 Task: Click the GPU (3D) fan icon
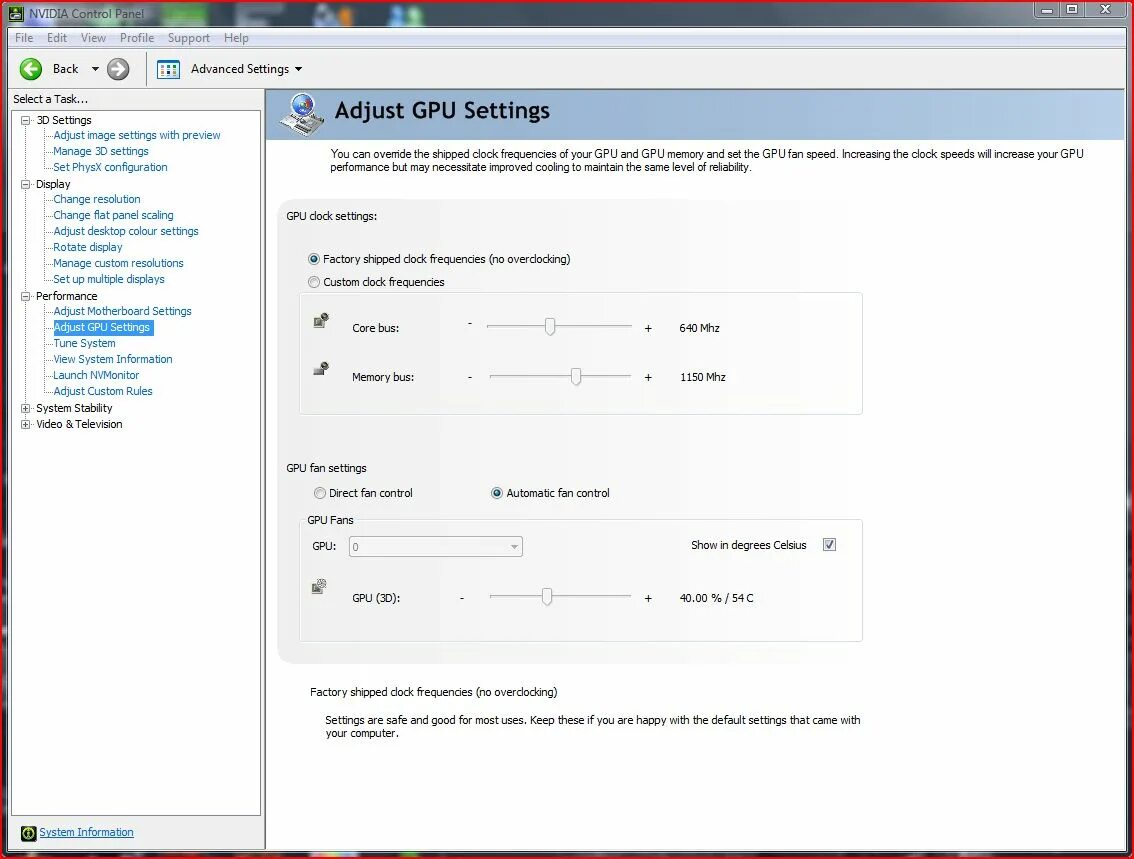pos(320,586)
